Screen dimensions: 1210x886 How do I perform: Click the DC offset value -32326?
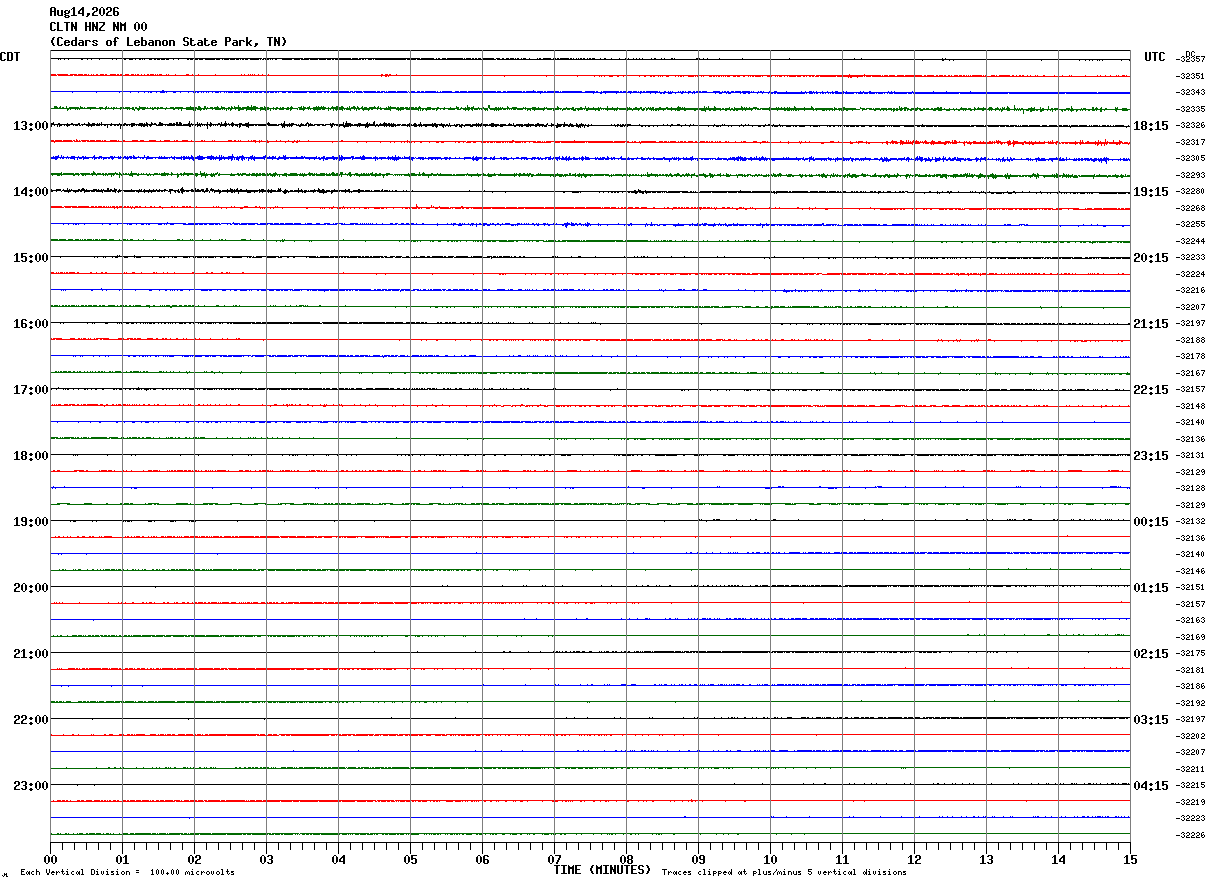pos(1190,125)
